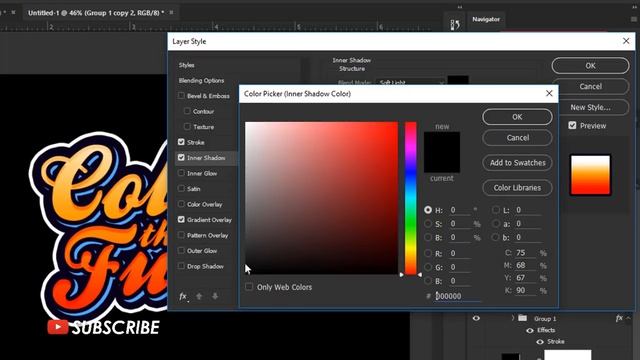
Task: Open Blending Options in Layer Style
Action: 201,80
